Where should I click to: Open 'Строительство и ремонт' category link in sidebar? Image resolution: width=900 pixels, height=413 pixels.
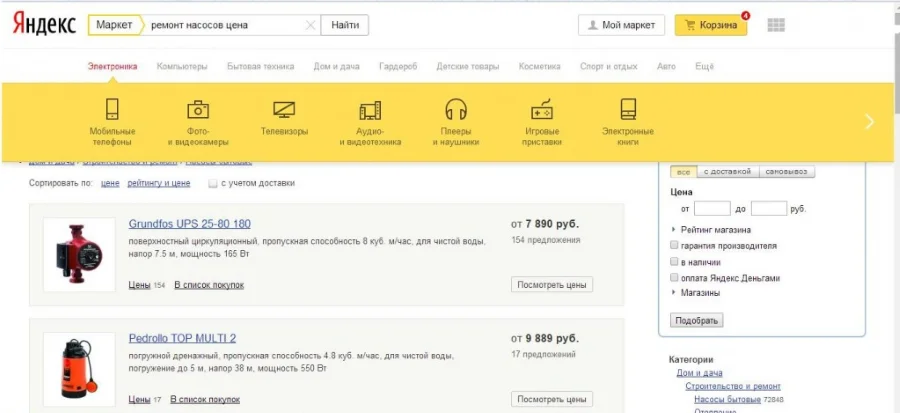tap(733, 387)
